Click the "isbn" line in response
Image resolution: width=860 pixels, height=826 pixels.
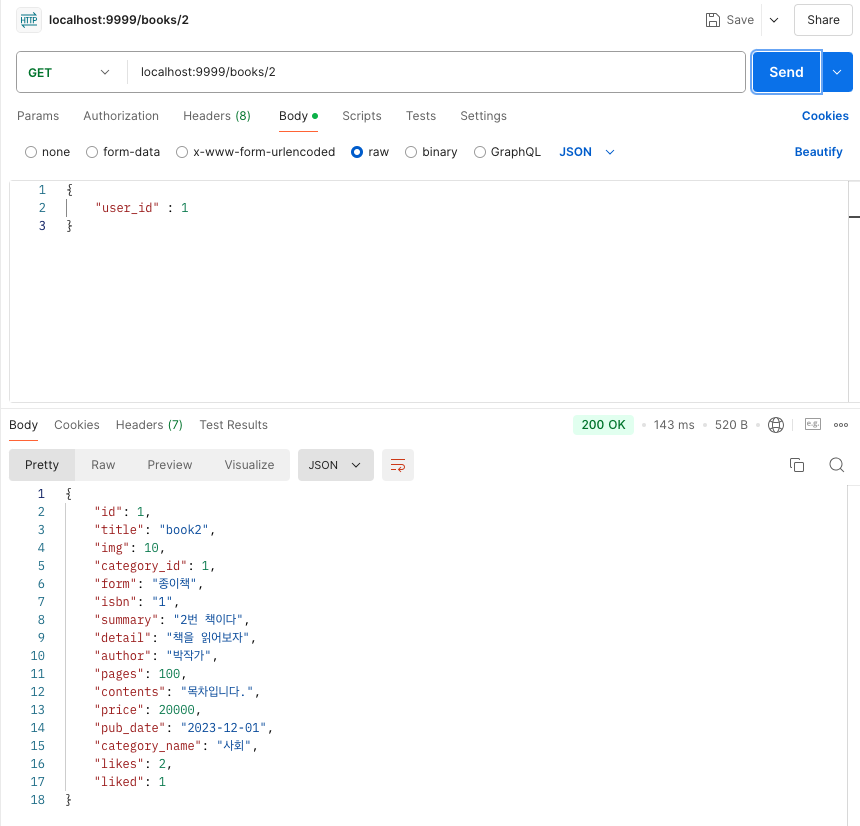coord(137,602)
